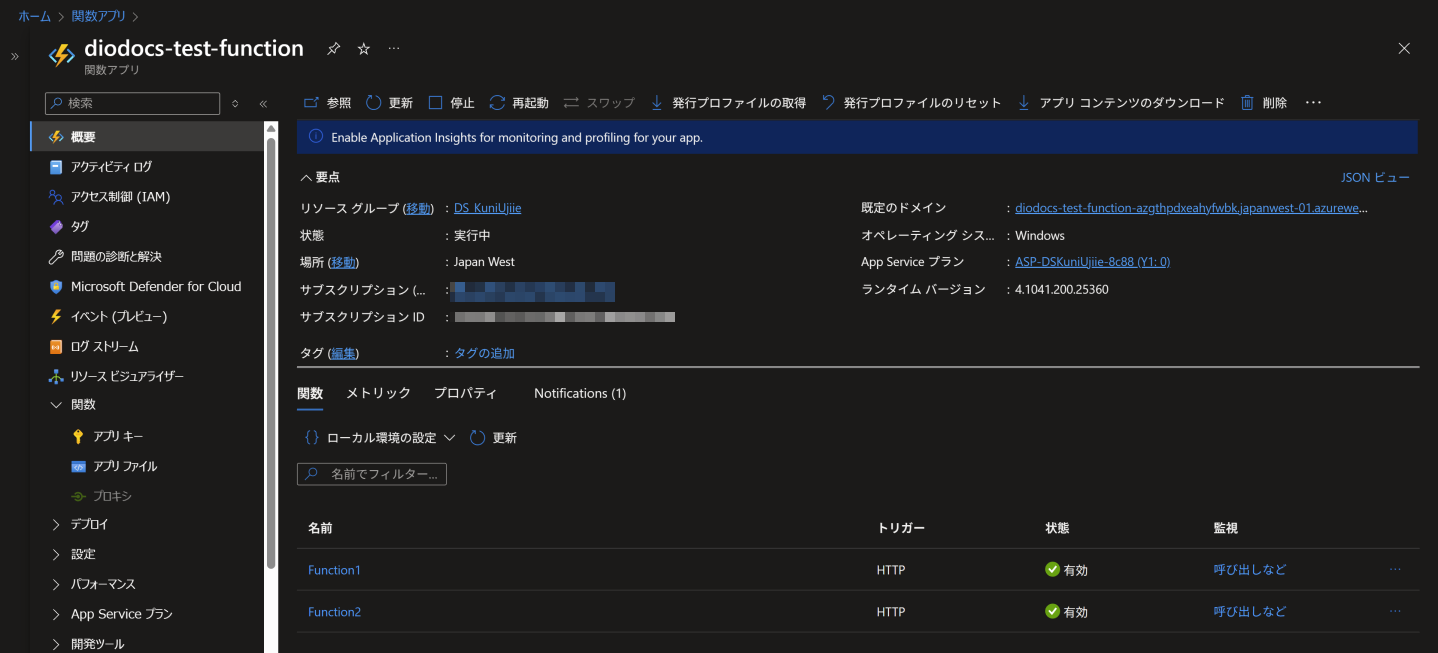
Task: Focus the sidebar 検索 search box
Action: 132,103
